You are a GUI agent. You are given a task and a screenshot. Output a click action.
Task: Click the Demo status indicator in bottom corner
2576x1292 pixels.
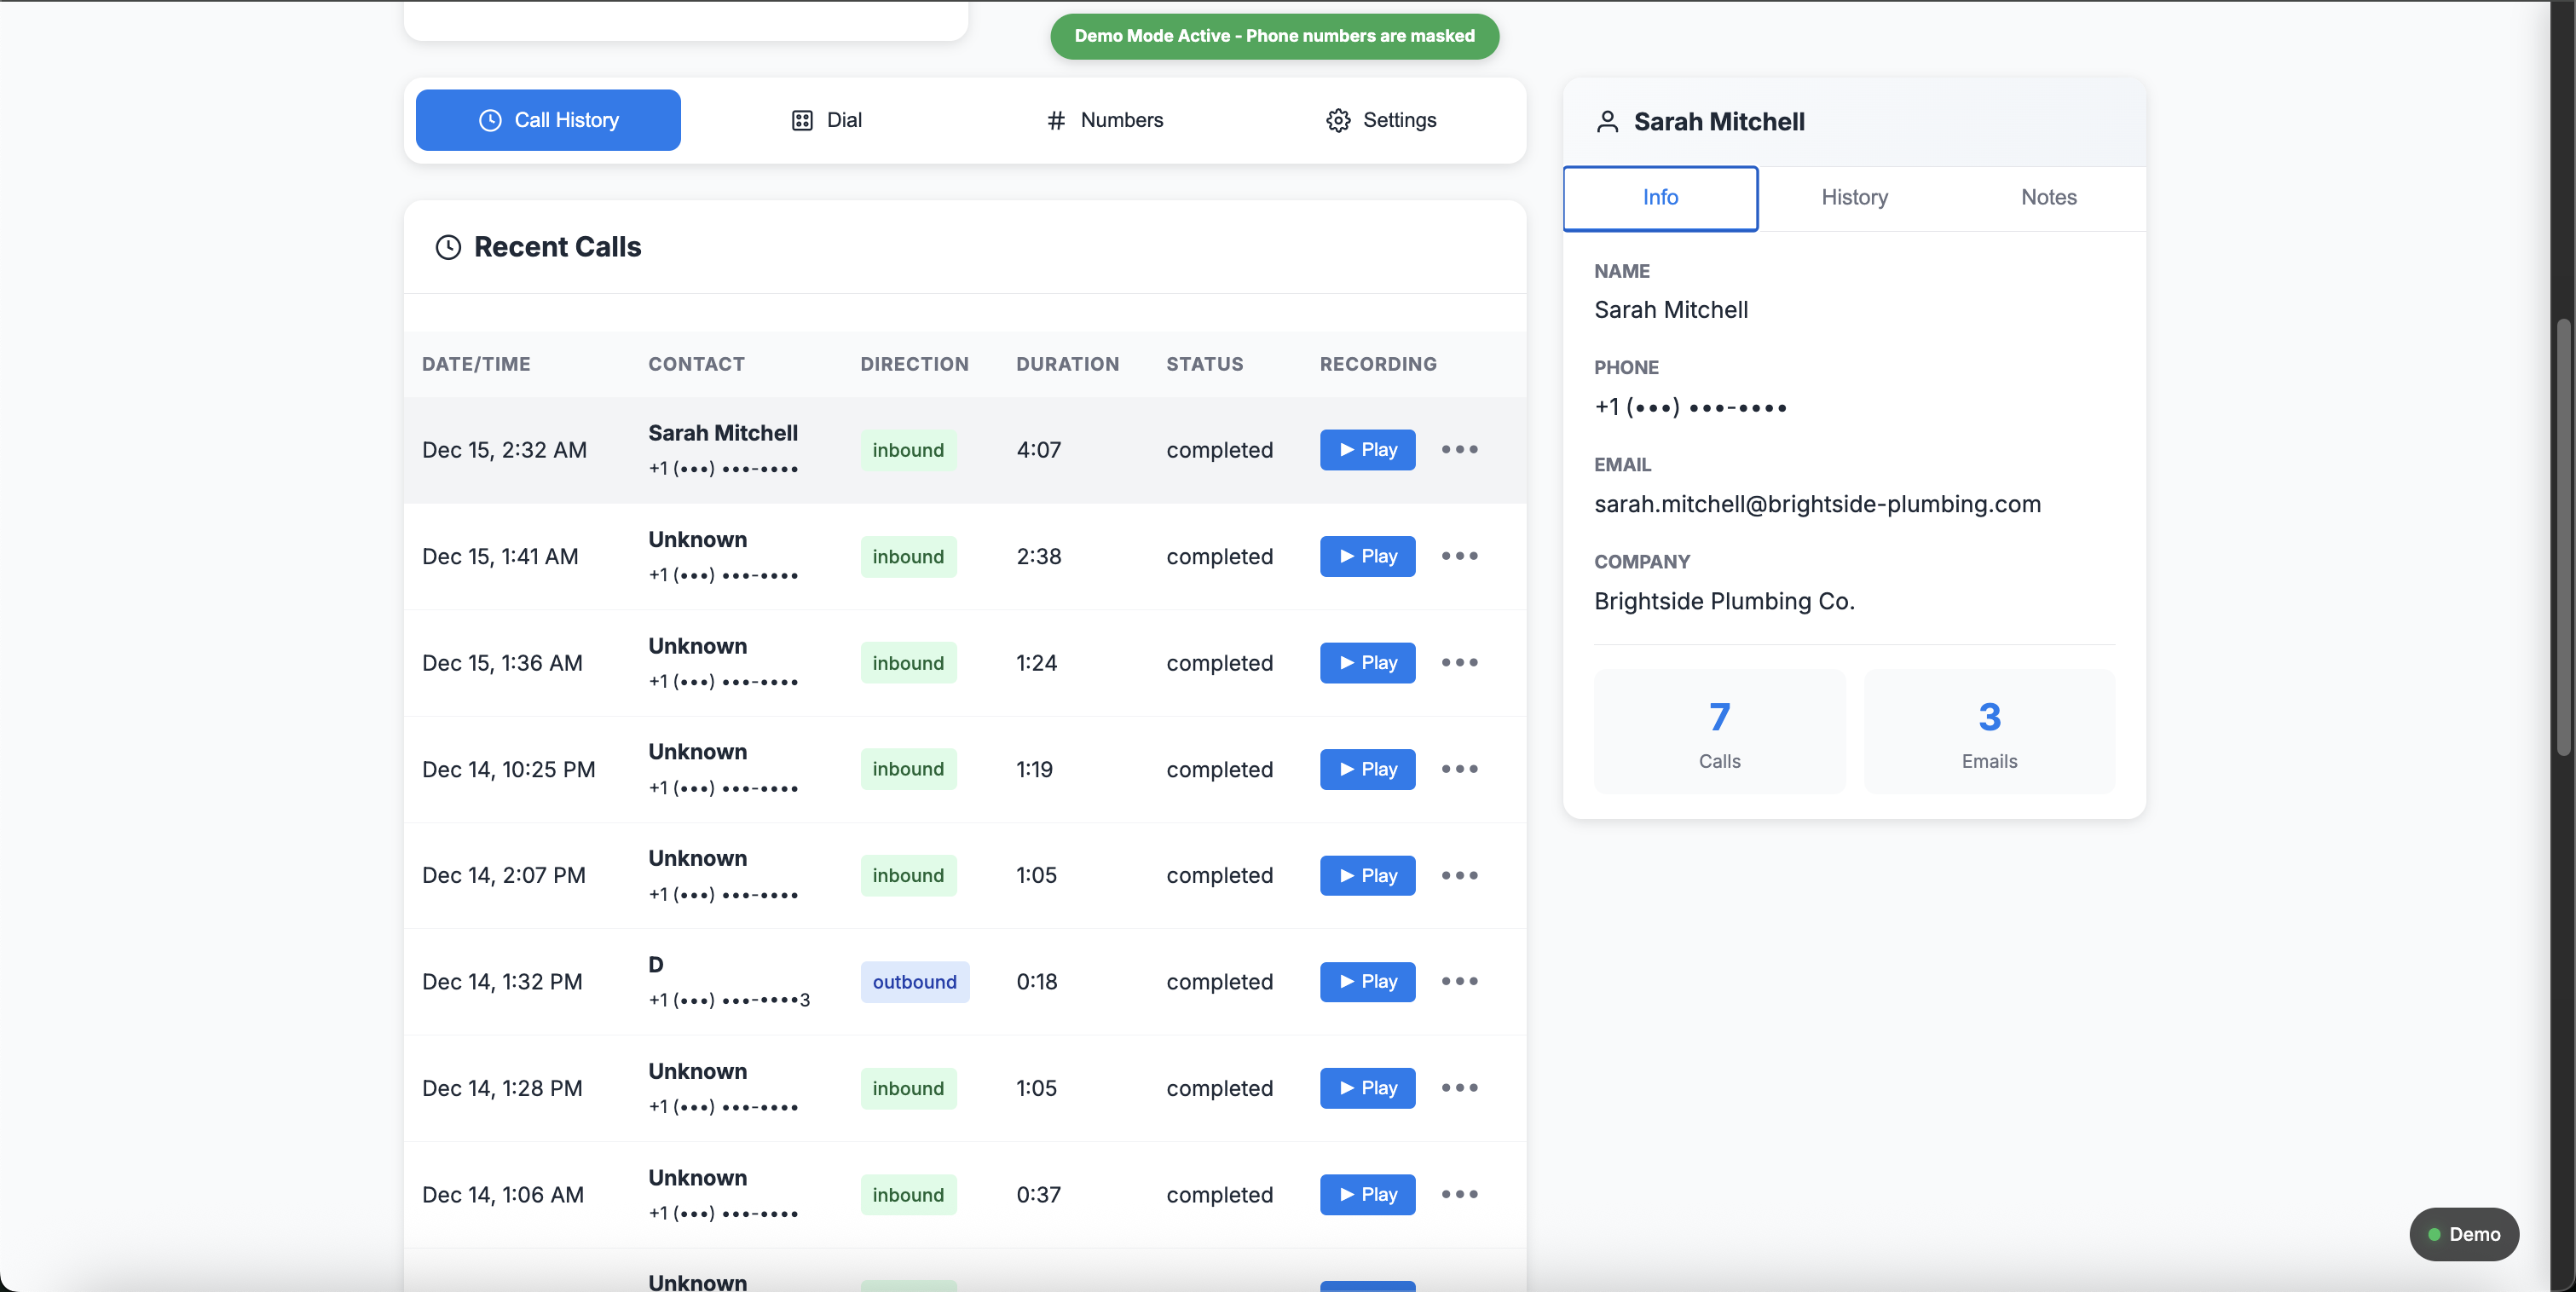(2464, 1234)
